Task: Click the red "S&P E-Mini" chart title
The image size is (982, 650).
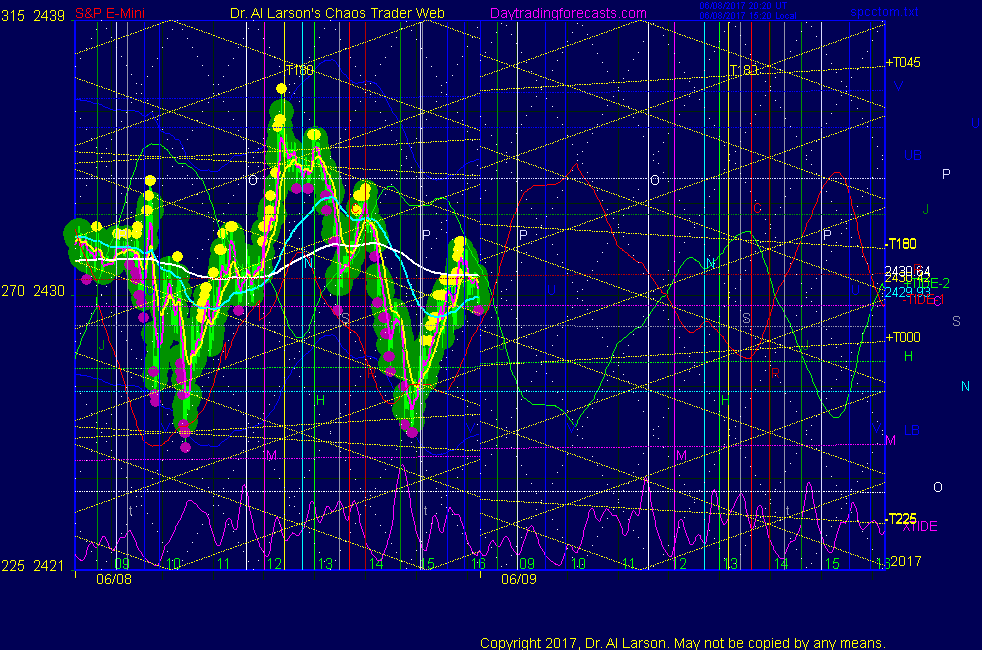Action: [x=110, y=13]
